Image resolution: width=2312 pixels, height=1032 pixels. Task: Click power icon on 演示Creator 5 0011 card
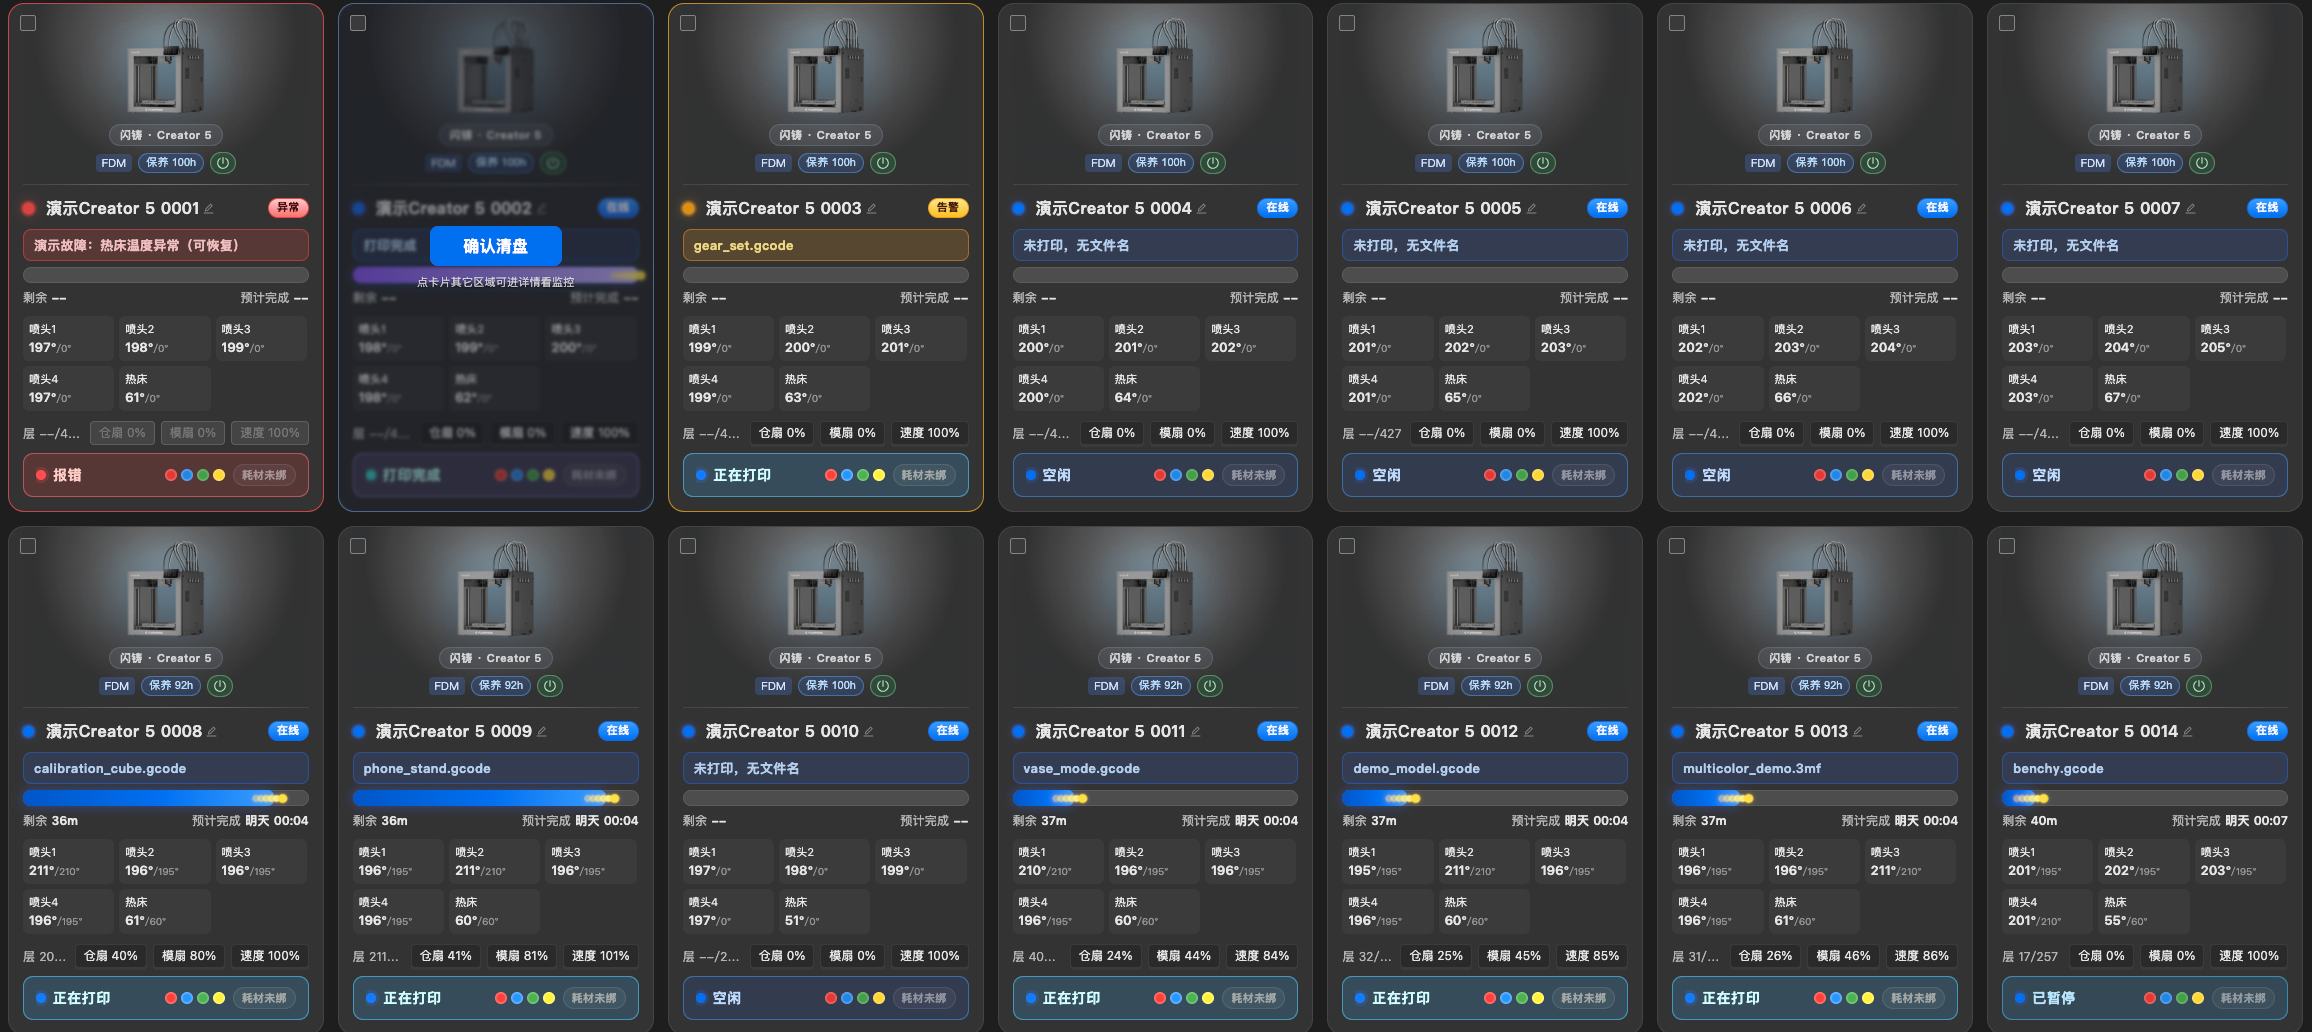[x=1210, y=686]
